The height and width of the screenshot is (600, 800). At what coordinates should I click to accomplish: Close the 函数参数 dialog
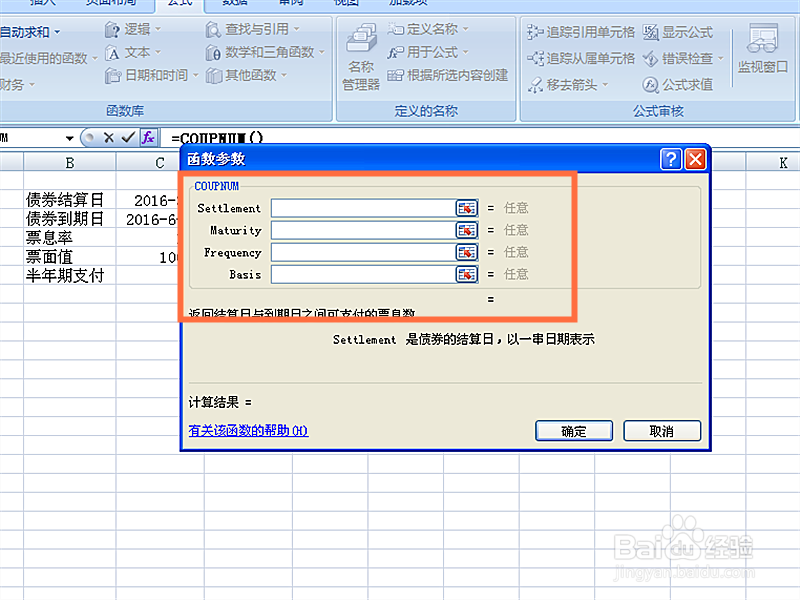(695, 159)
